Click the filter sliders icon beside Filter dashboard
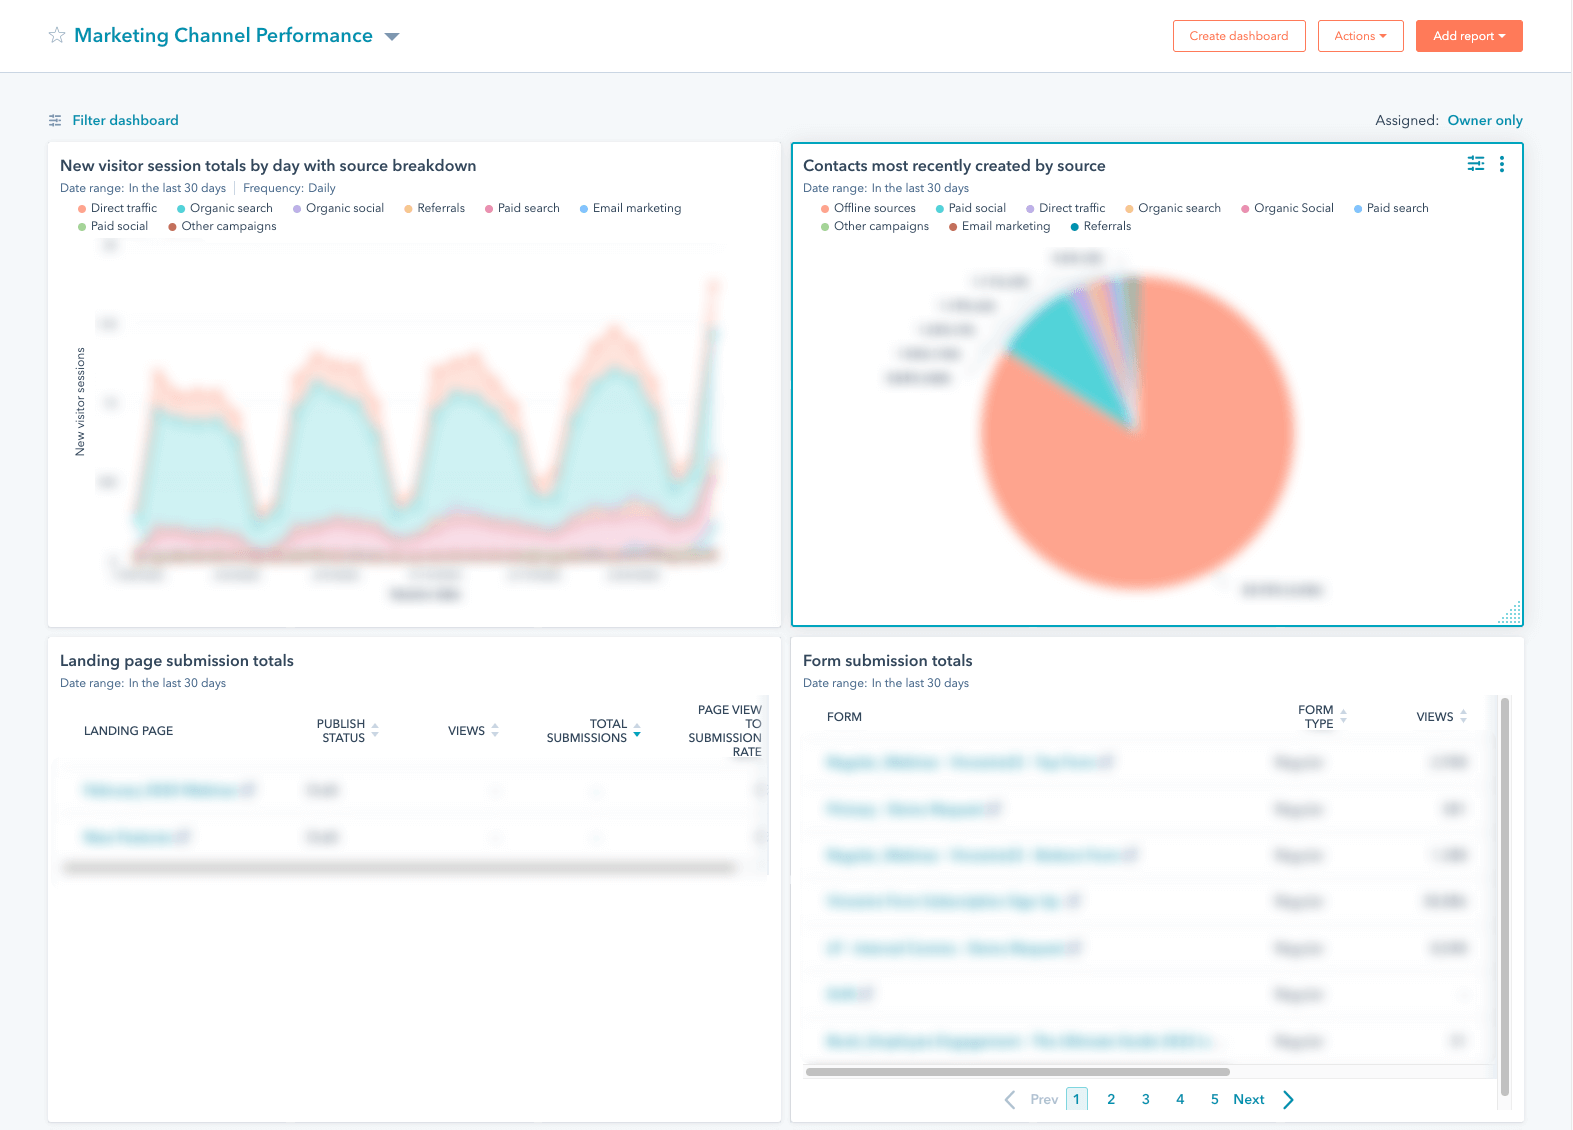Screen dimensions: 1573x1130 (x=55, y=120)
